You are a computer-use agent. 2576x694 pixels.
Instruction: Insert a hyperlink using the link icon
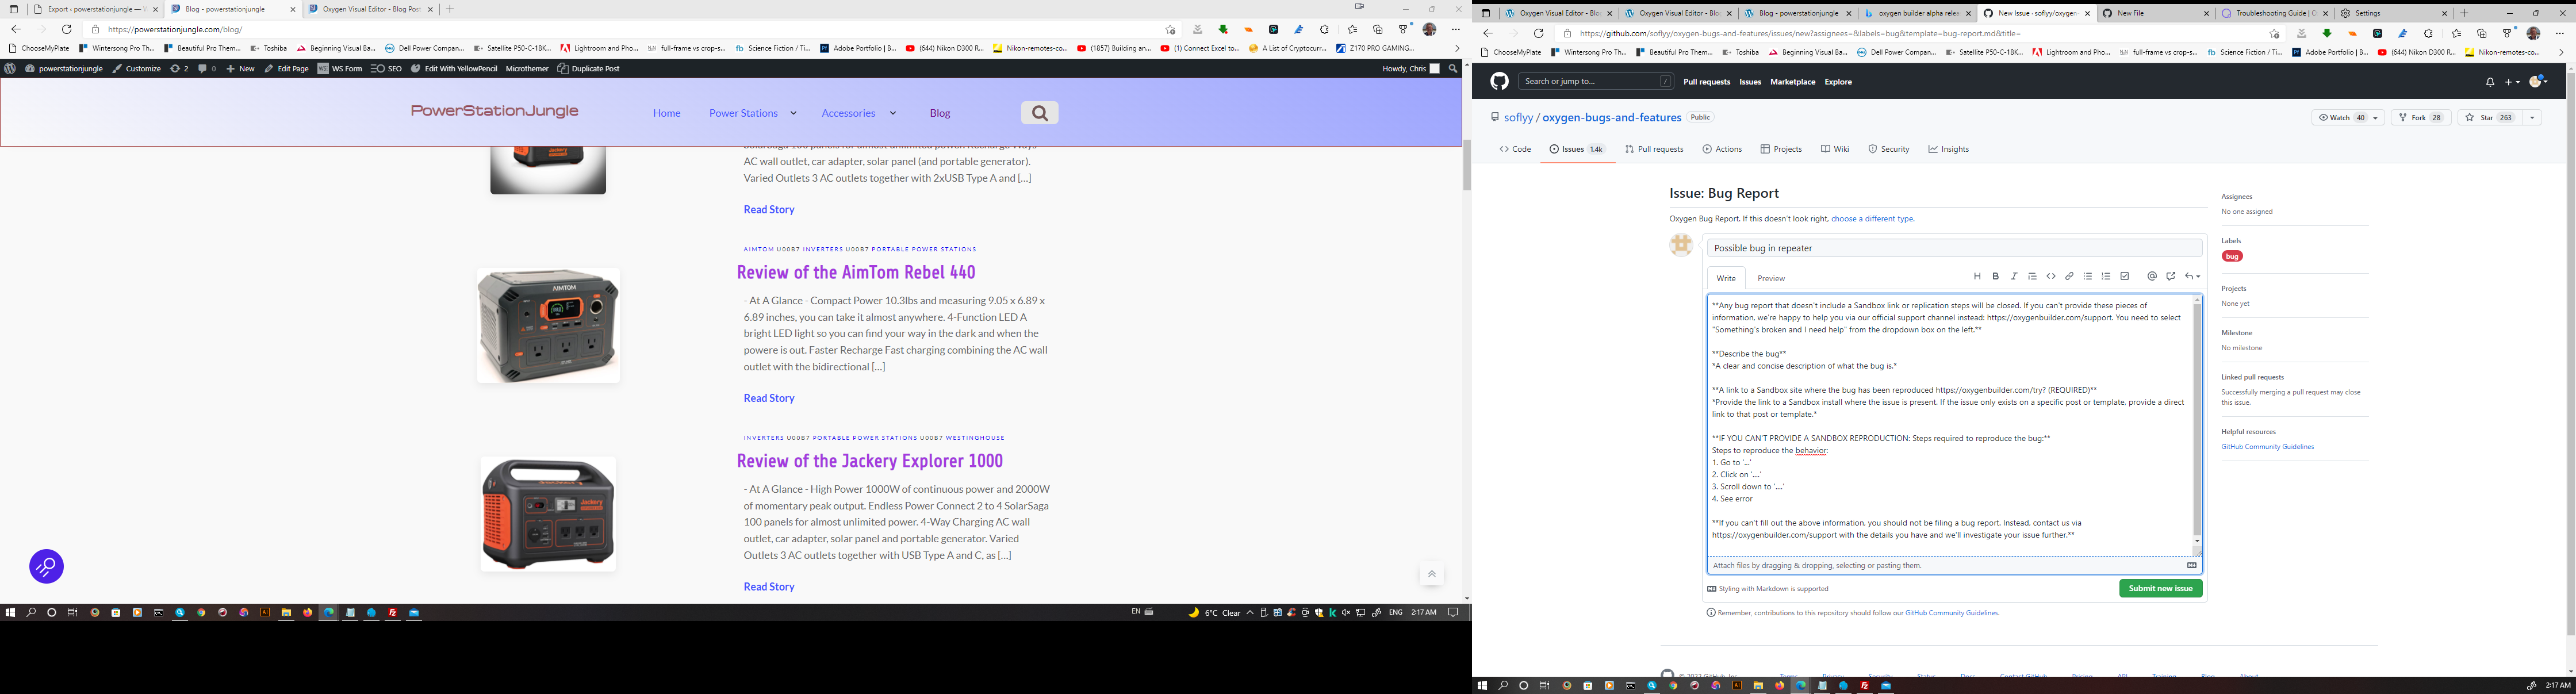point(2070,277)
